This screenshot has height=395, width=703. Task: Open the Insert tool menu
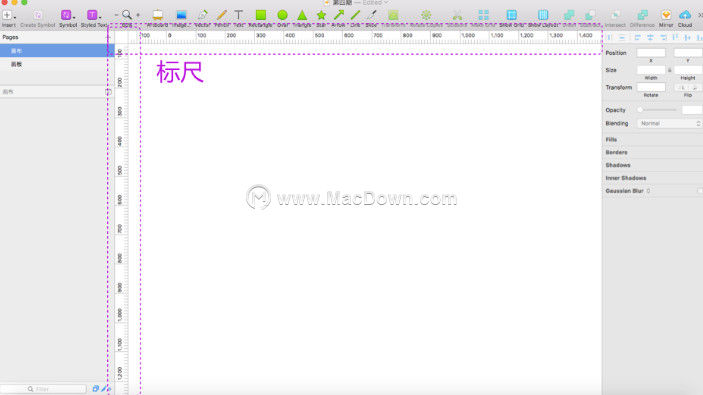point(8,15)
